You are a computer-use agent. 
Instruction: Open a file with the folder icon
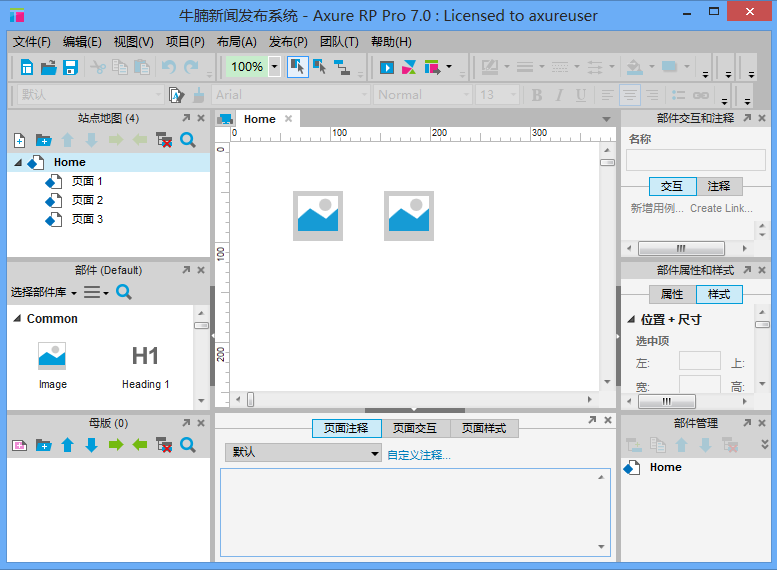coord(49,67)
